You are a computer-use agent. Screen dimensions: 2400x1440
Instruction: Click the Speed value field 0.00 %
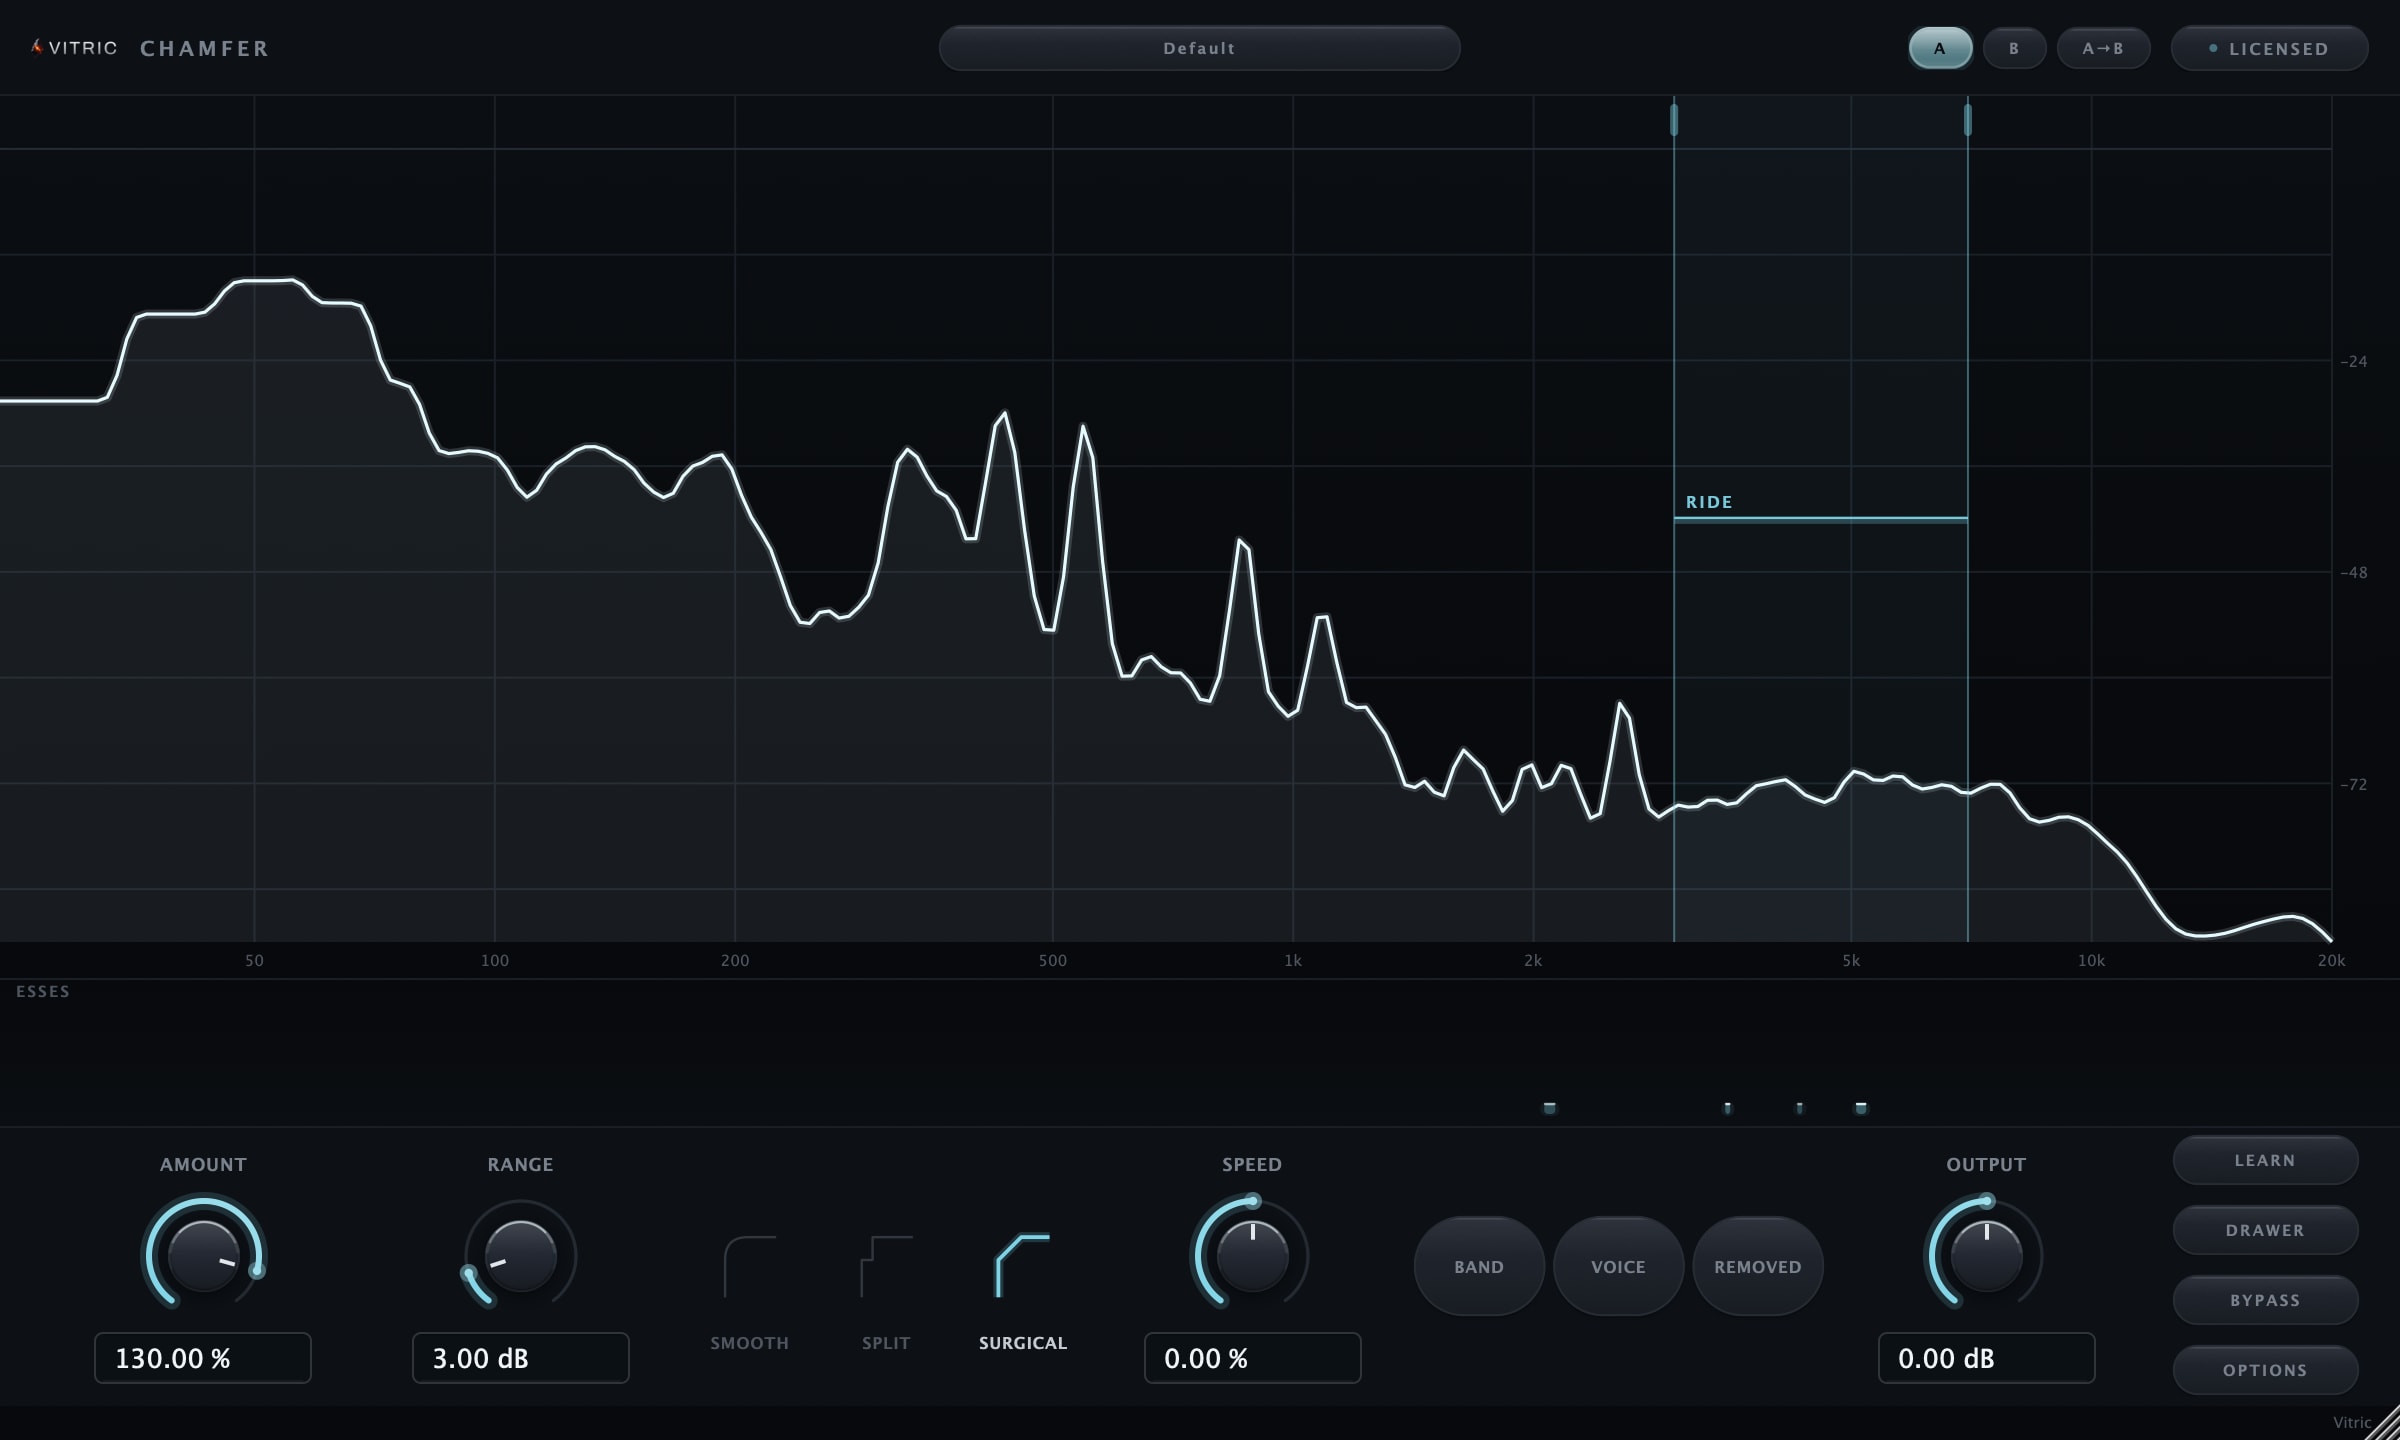click(1253, 1358)
